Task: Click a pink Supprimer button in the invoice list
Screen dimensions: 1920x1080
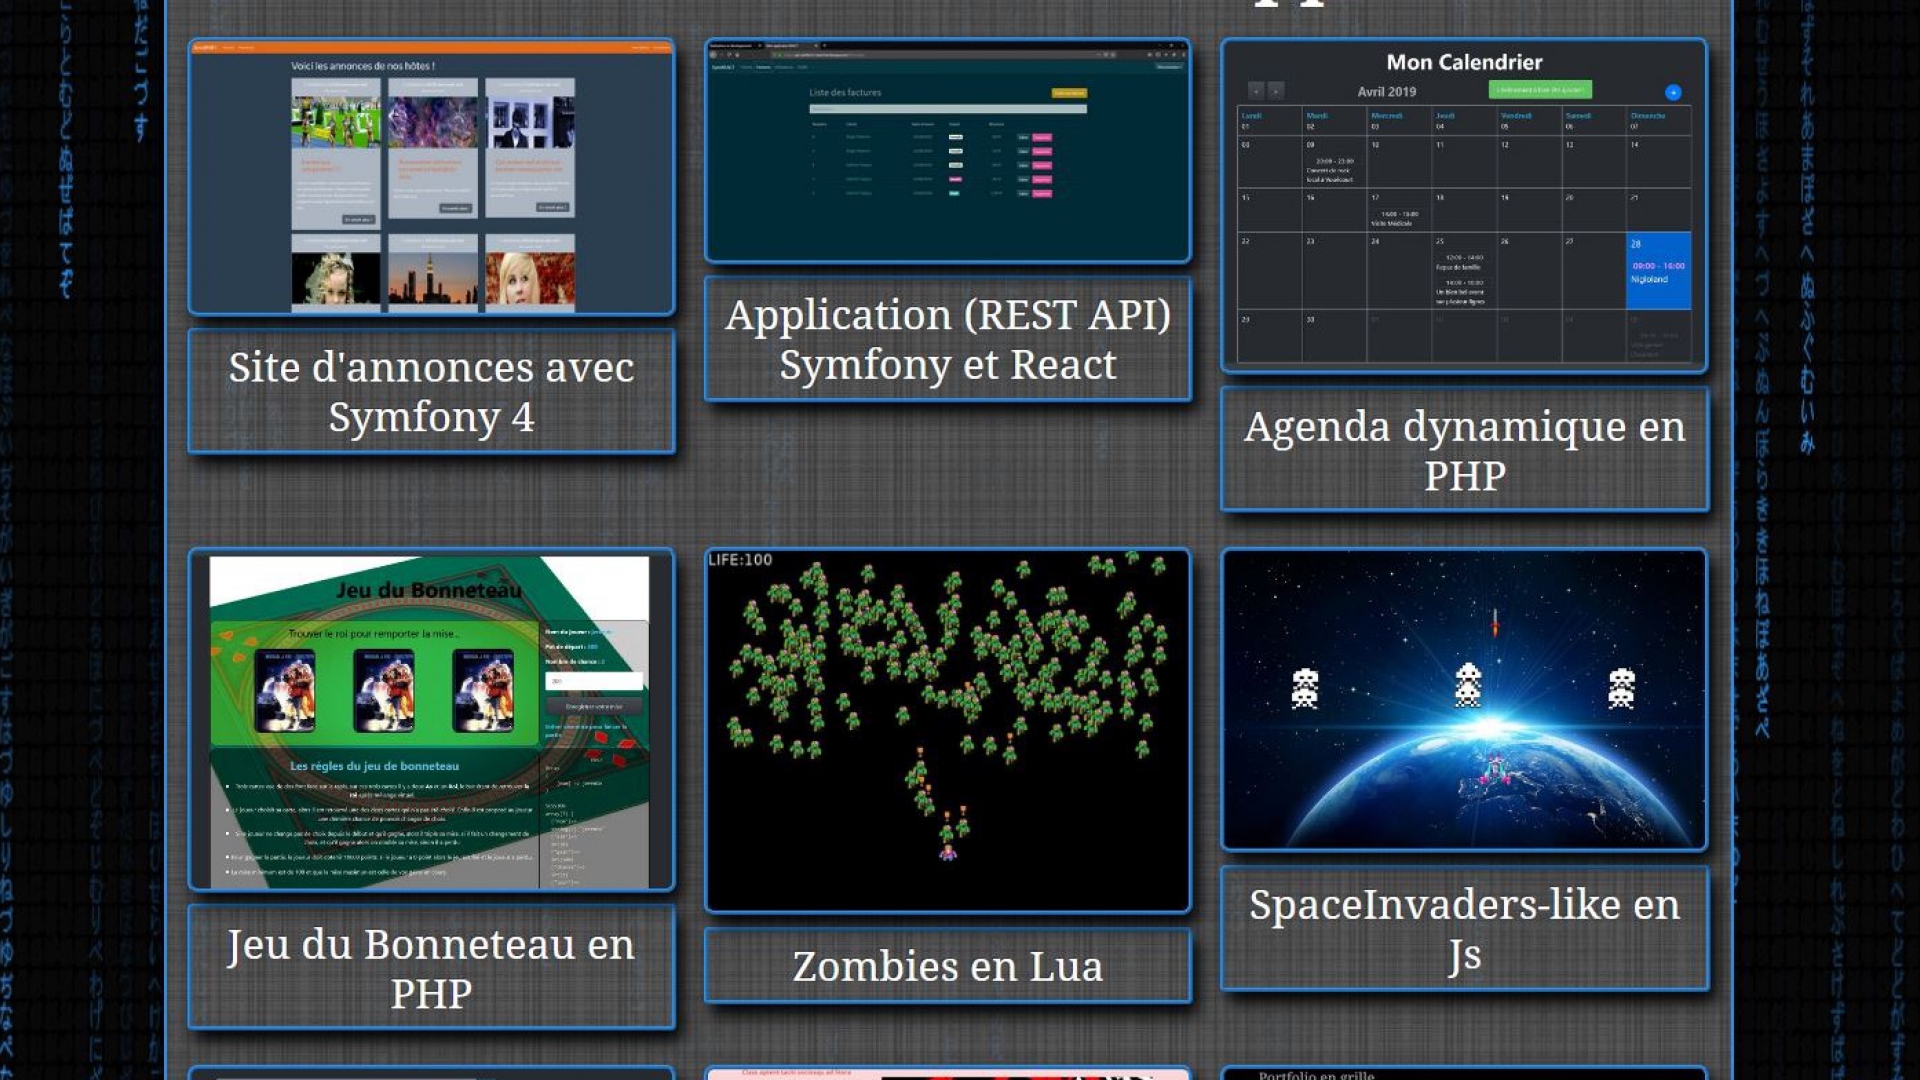Action: [x=1042, y=137]
